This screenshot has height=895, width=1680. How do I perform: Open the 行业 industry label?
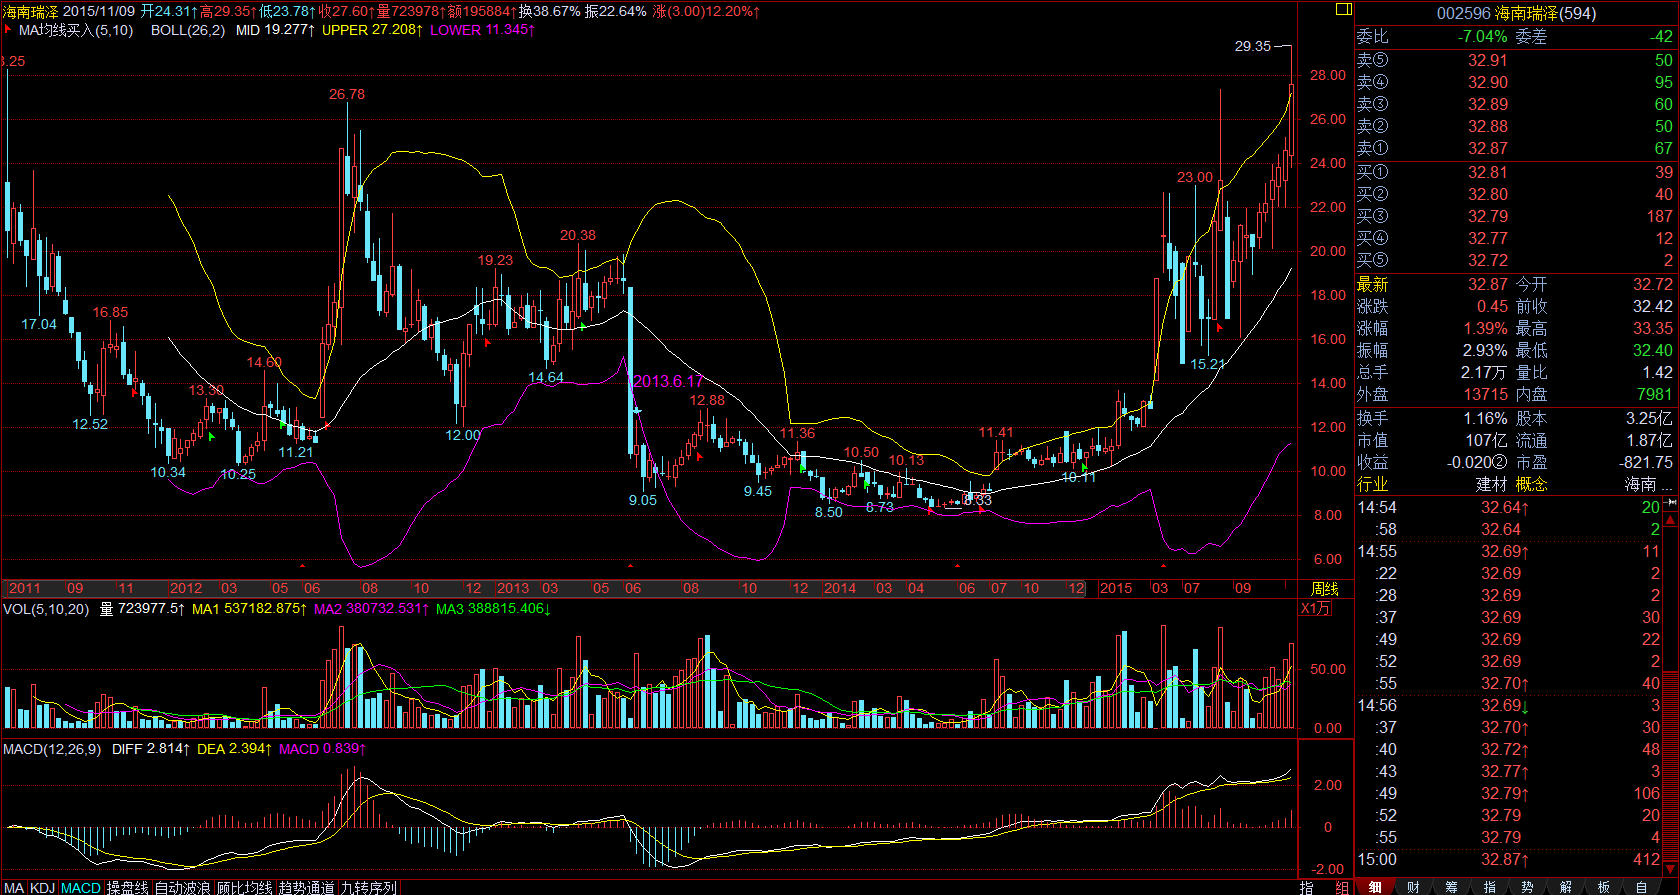click(x=1372, y=484)
